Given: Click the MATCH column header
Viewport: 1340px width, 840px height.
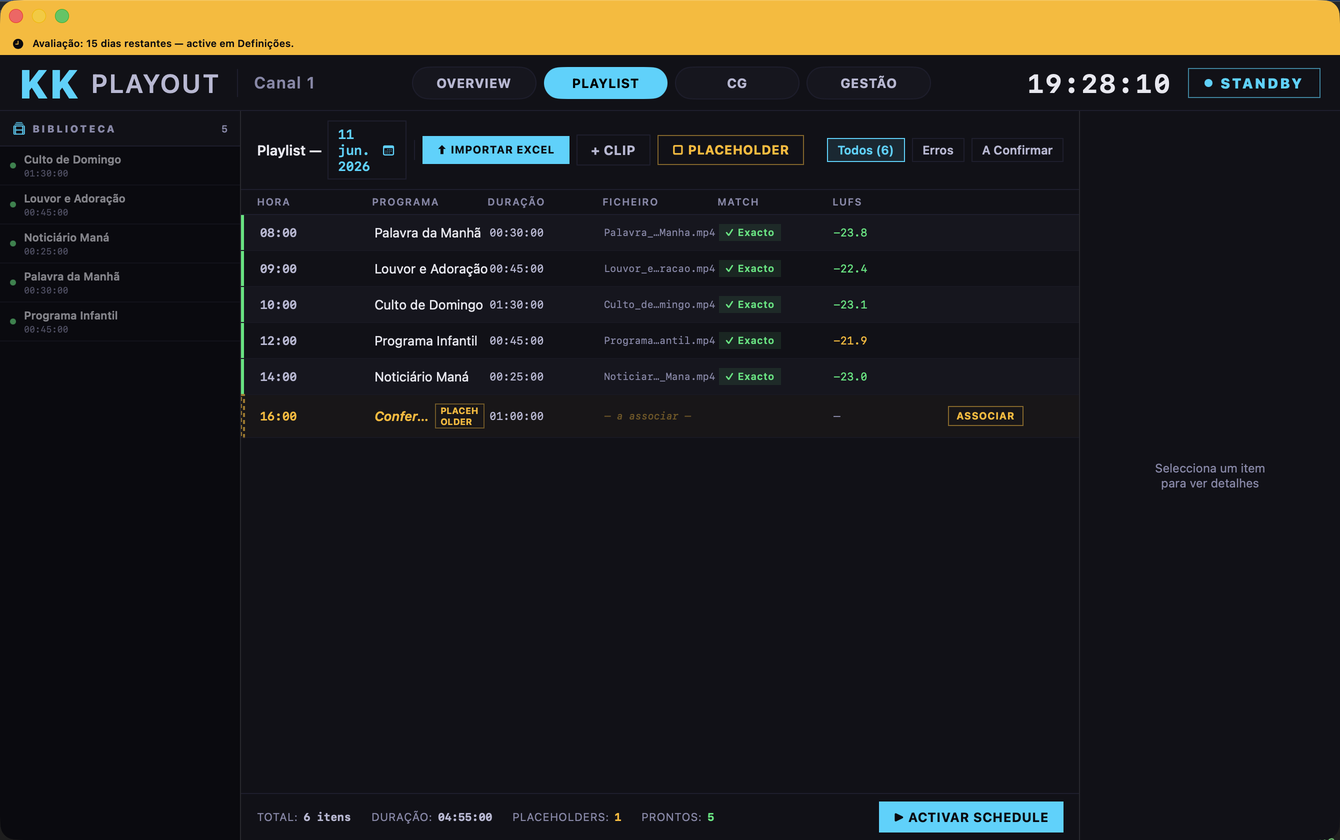Looking at the screenshot, I should [x=738, y=202].
